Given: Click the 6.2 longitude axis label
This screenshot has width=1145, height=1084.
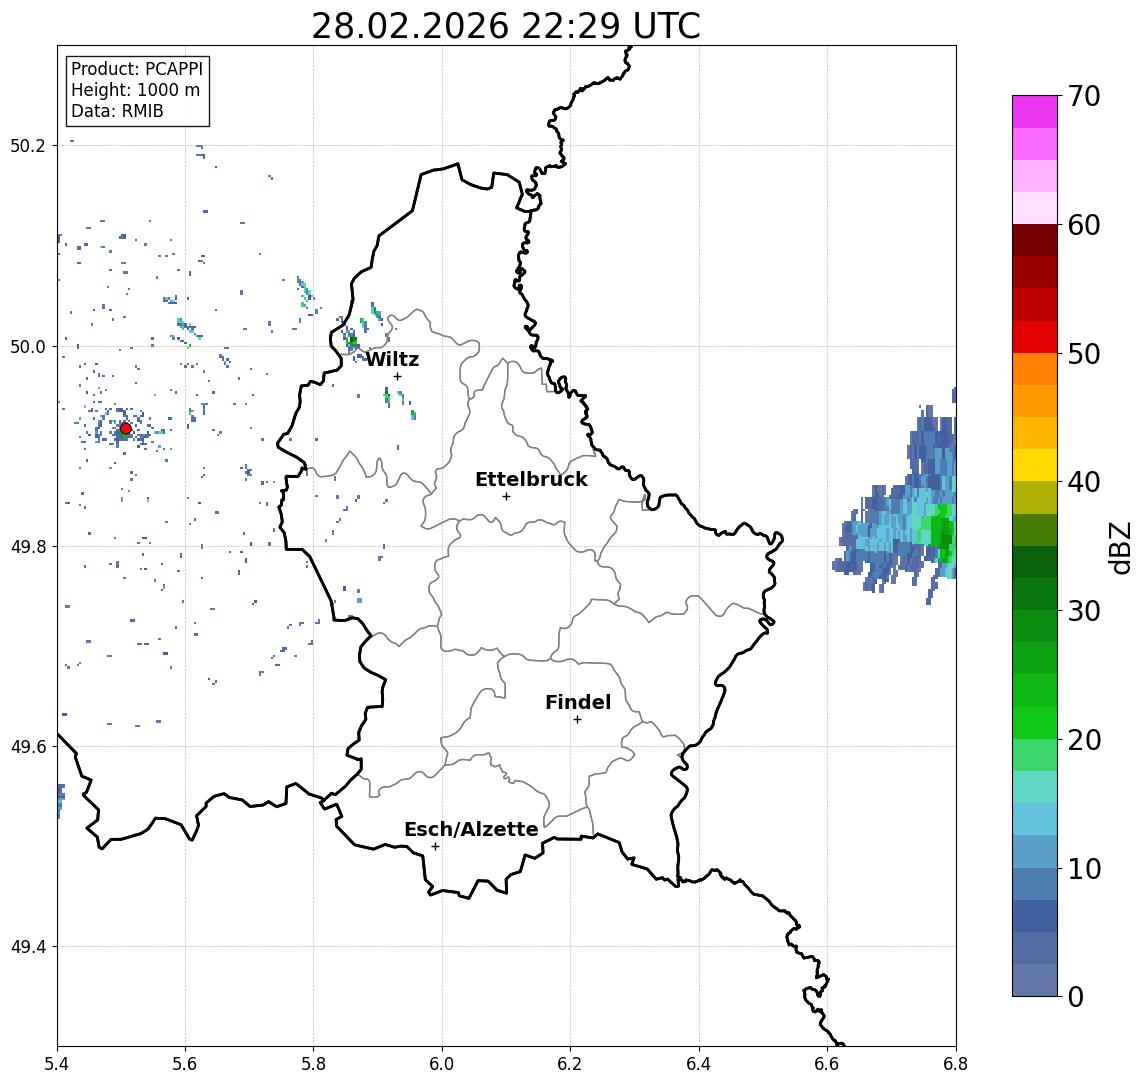Looking at the screenshot, I should pos(570,1064).
